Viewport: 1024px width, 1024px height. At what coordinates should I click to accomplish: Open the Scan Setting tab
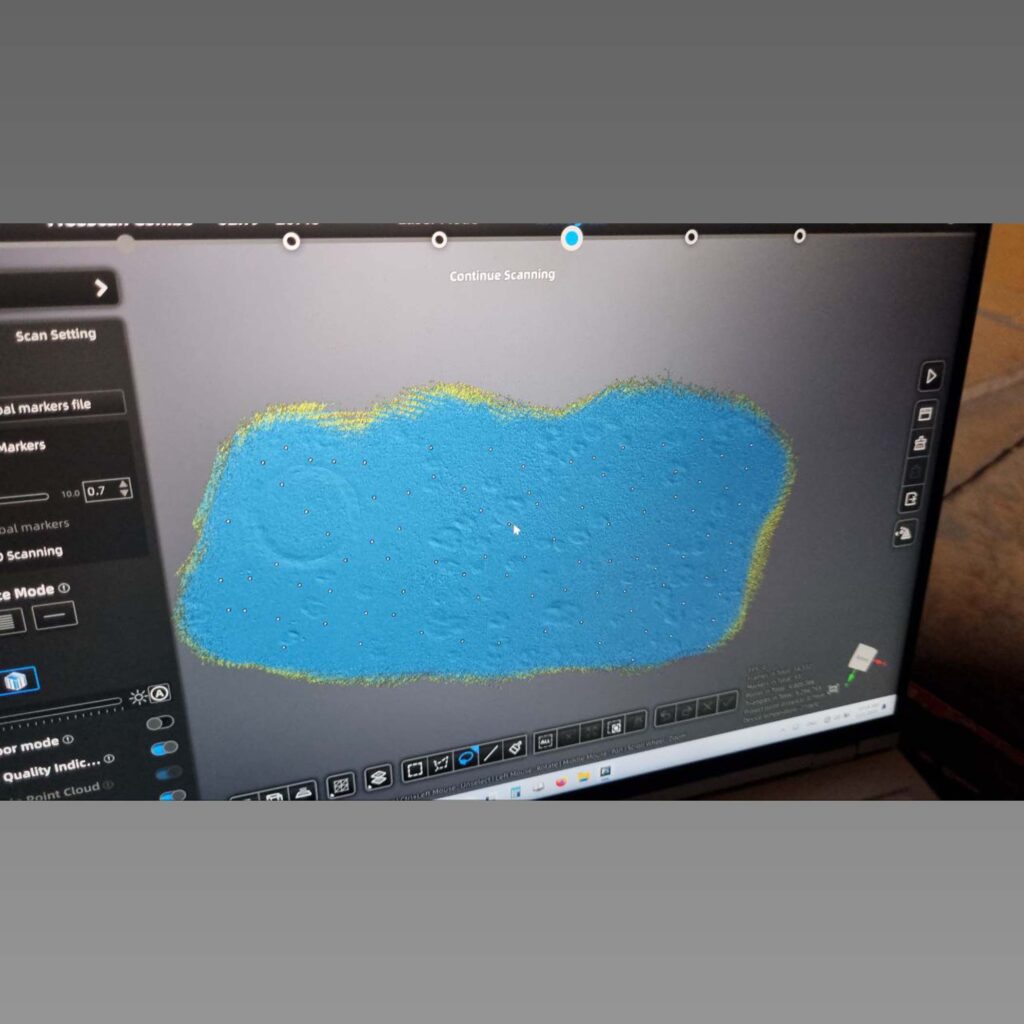[56, 335]
